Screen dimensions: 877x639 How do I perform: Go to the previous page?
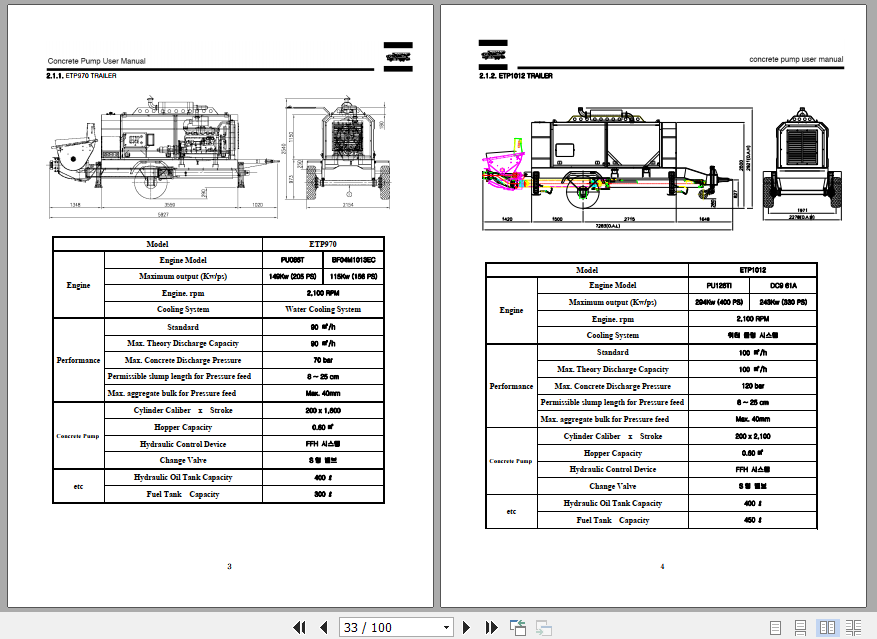pos(323,627)
